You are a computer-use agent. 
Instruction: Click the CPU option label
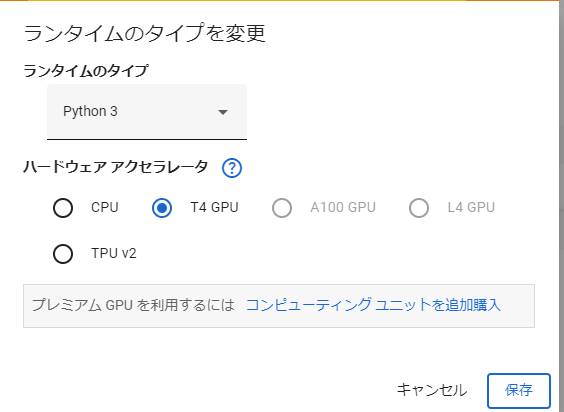click(105, 208)
